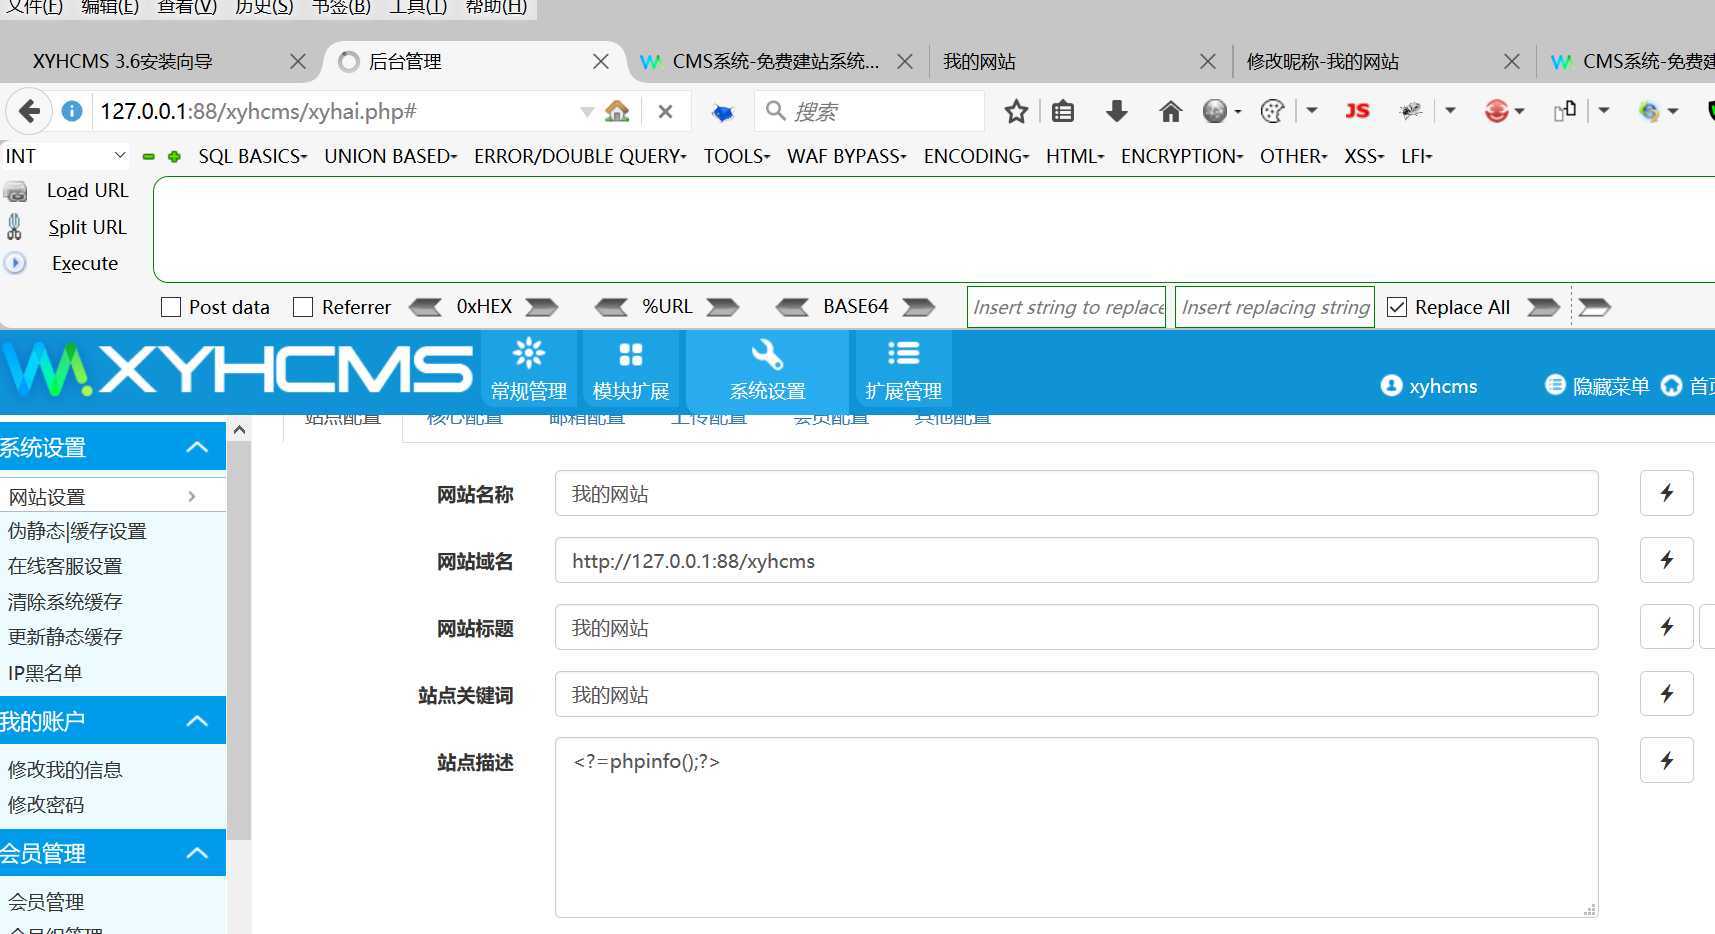Open 修改密码 in sidebar
1715x934 pixels.
[46, 805]
